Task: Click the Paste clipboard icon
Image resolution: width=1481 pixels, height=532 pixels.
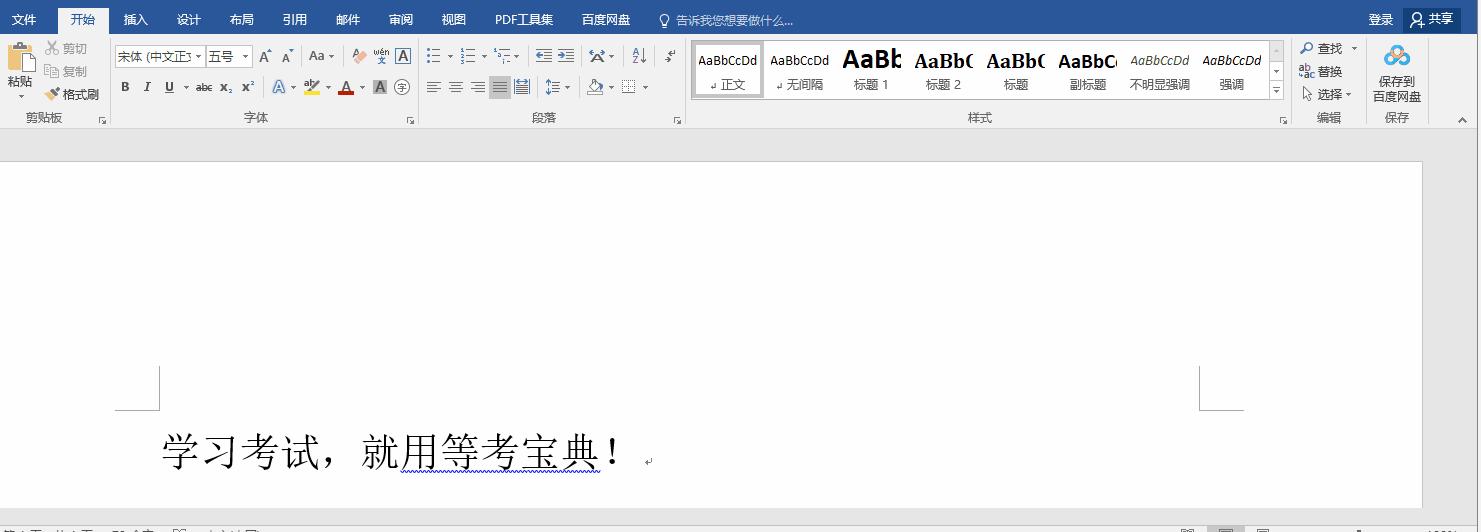Action: [x=20, y=57]
